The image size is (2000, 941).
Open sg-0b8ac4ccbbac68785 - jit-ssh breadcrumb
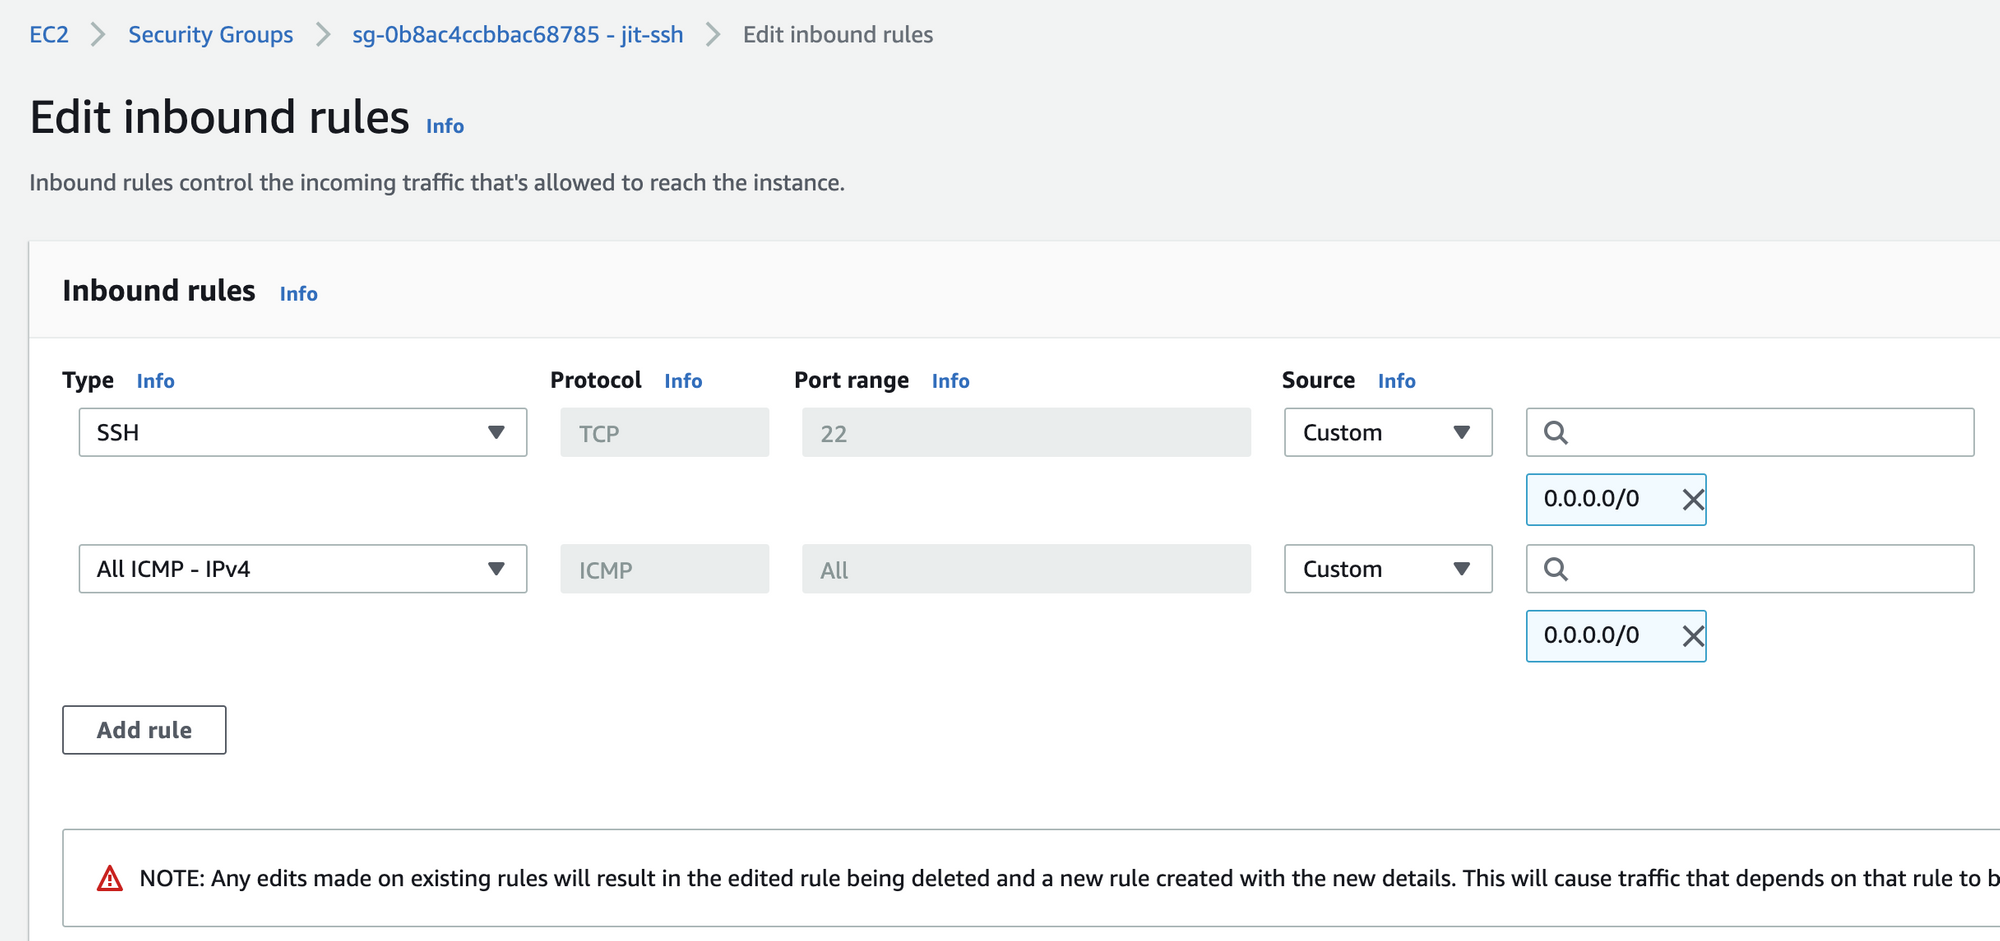517,35
